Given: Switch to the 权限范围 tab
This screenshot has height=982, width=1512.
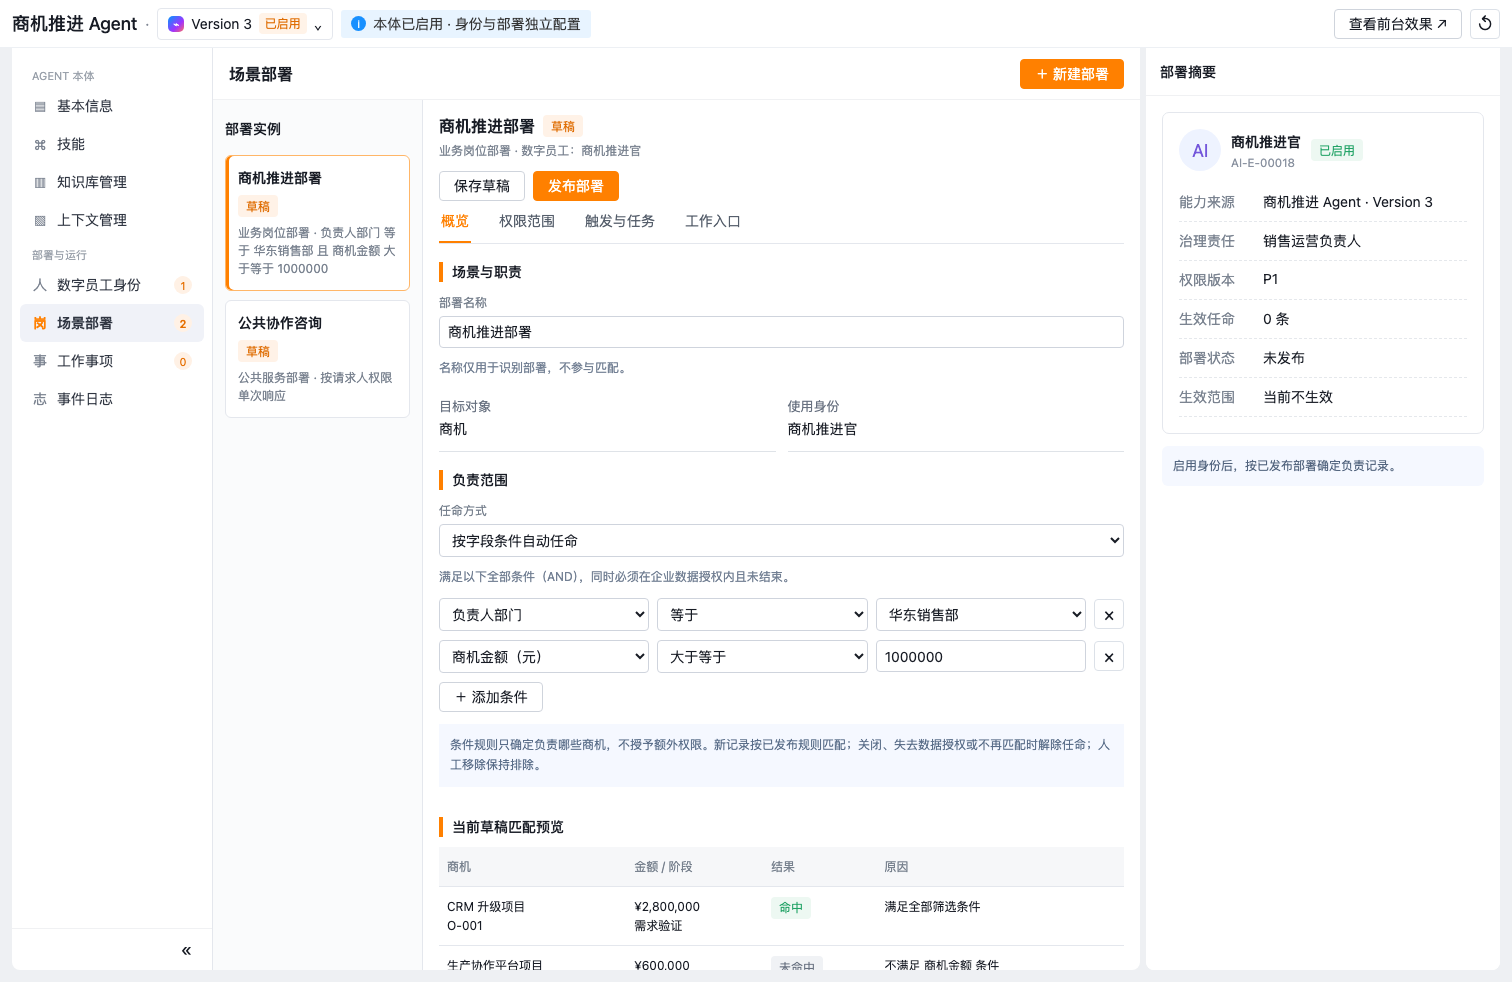Looking at the screenshot, I should pyautogui.click(x=527, y=221).
